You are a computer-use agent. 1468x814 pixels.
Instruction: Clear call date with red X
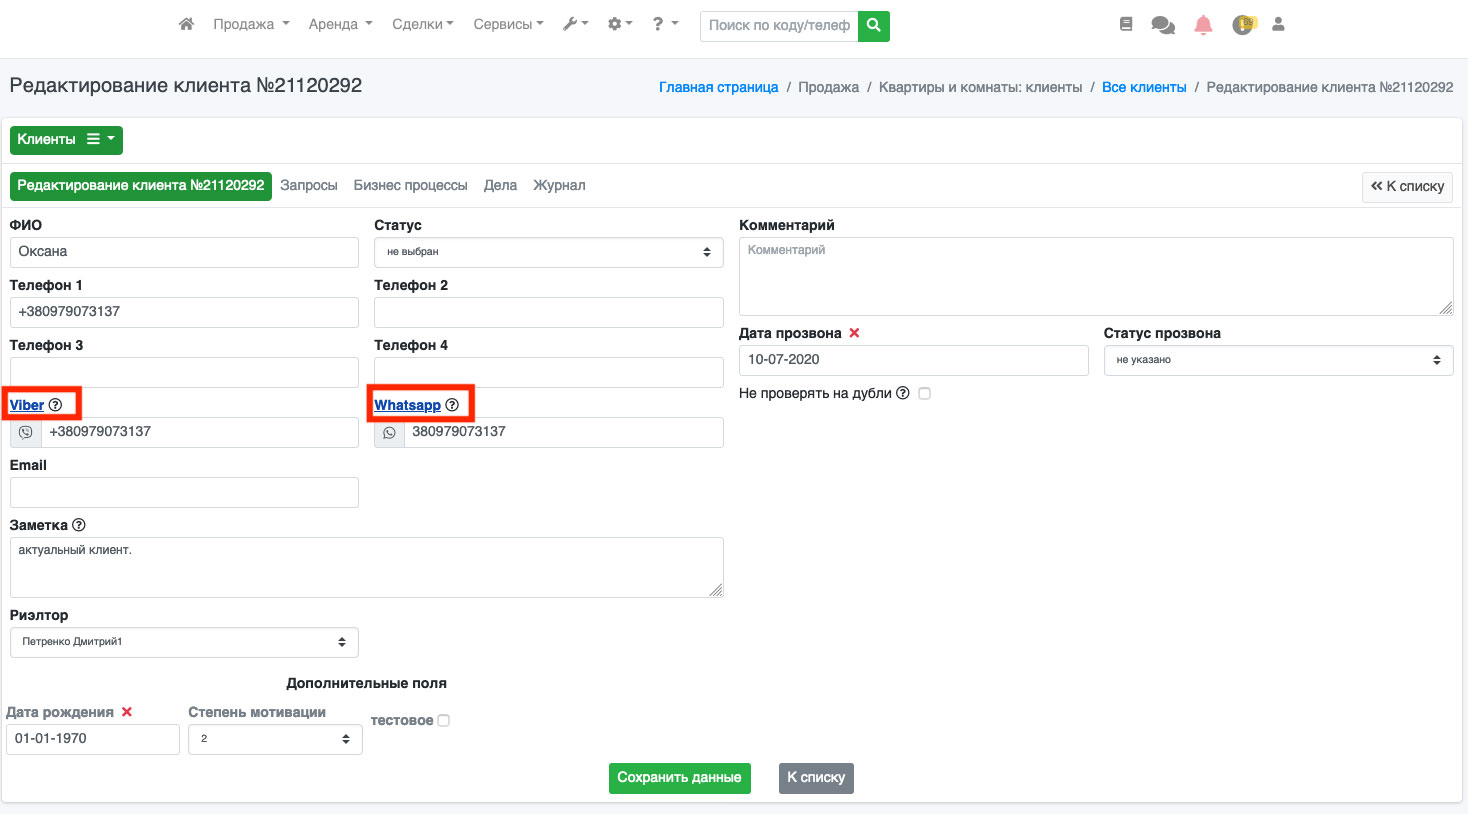point(854,333)
